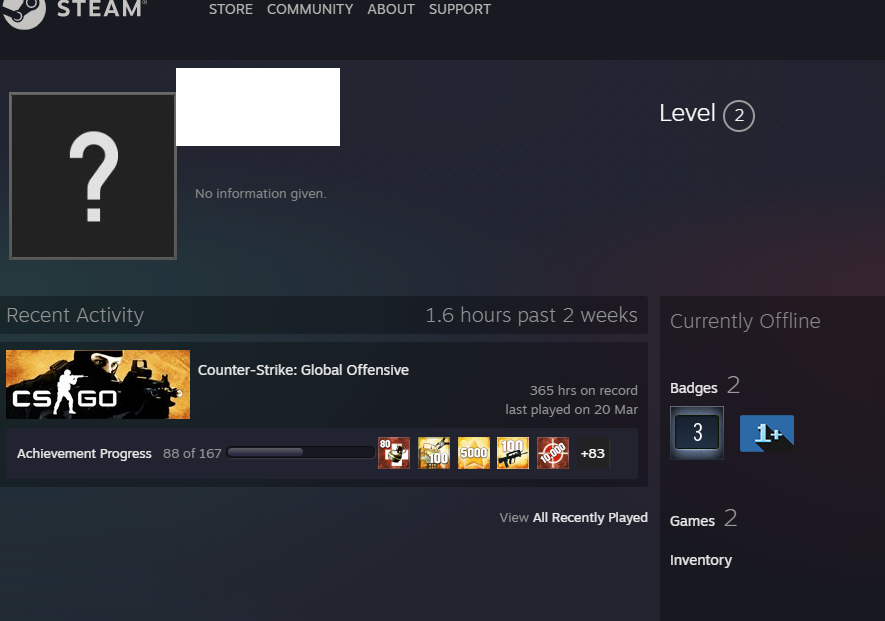The image size is (885, 621).
Task: Open the Games list link
Action: click(x=693, y=521)
